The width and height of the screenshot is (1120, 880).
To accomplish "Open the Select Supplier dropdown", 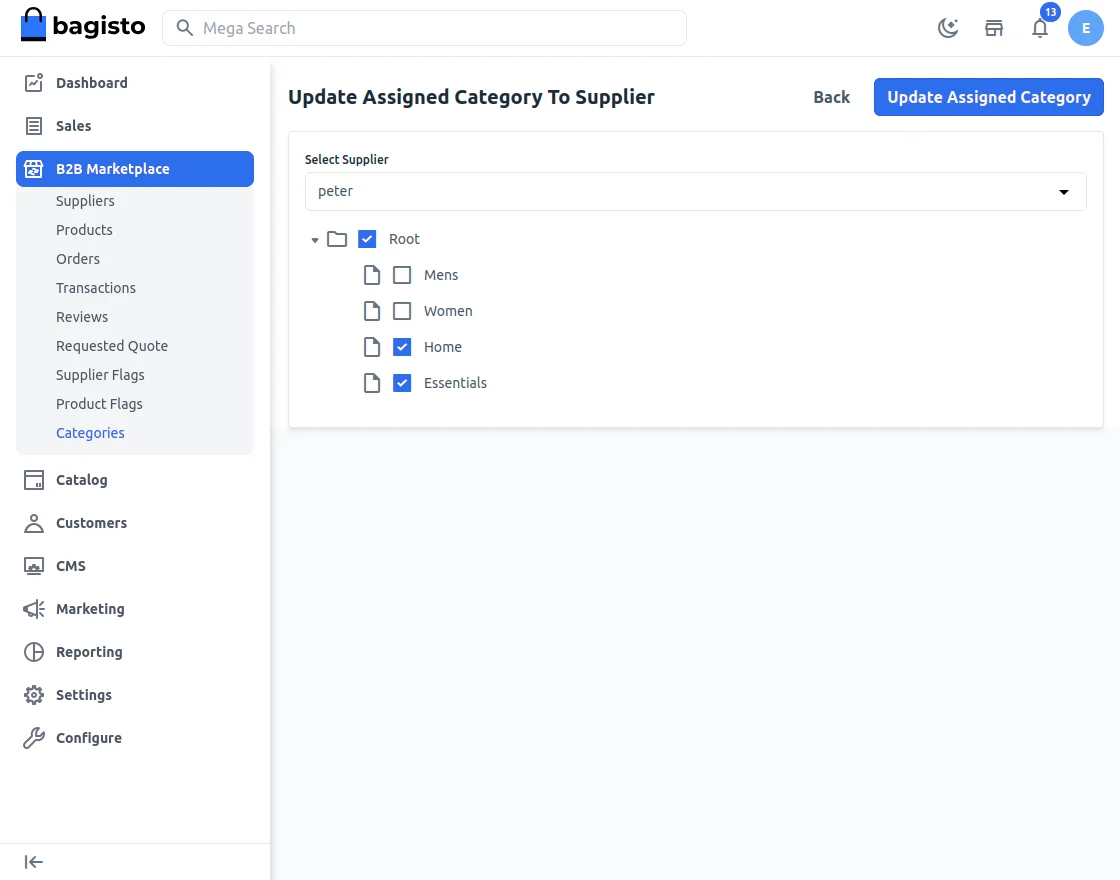I will coord(695,191).
